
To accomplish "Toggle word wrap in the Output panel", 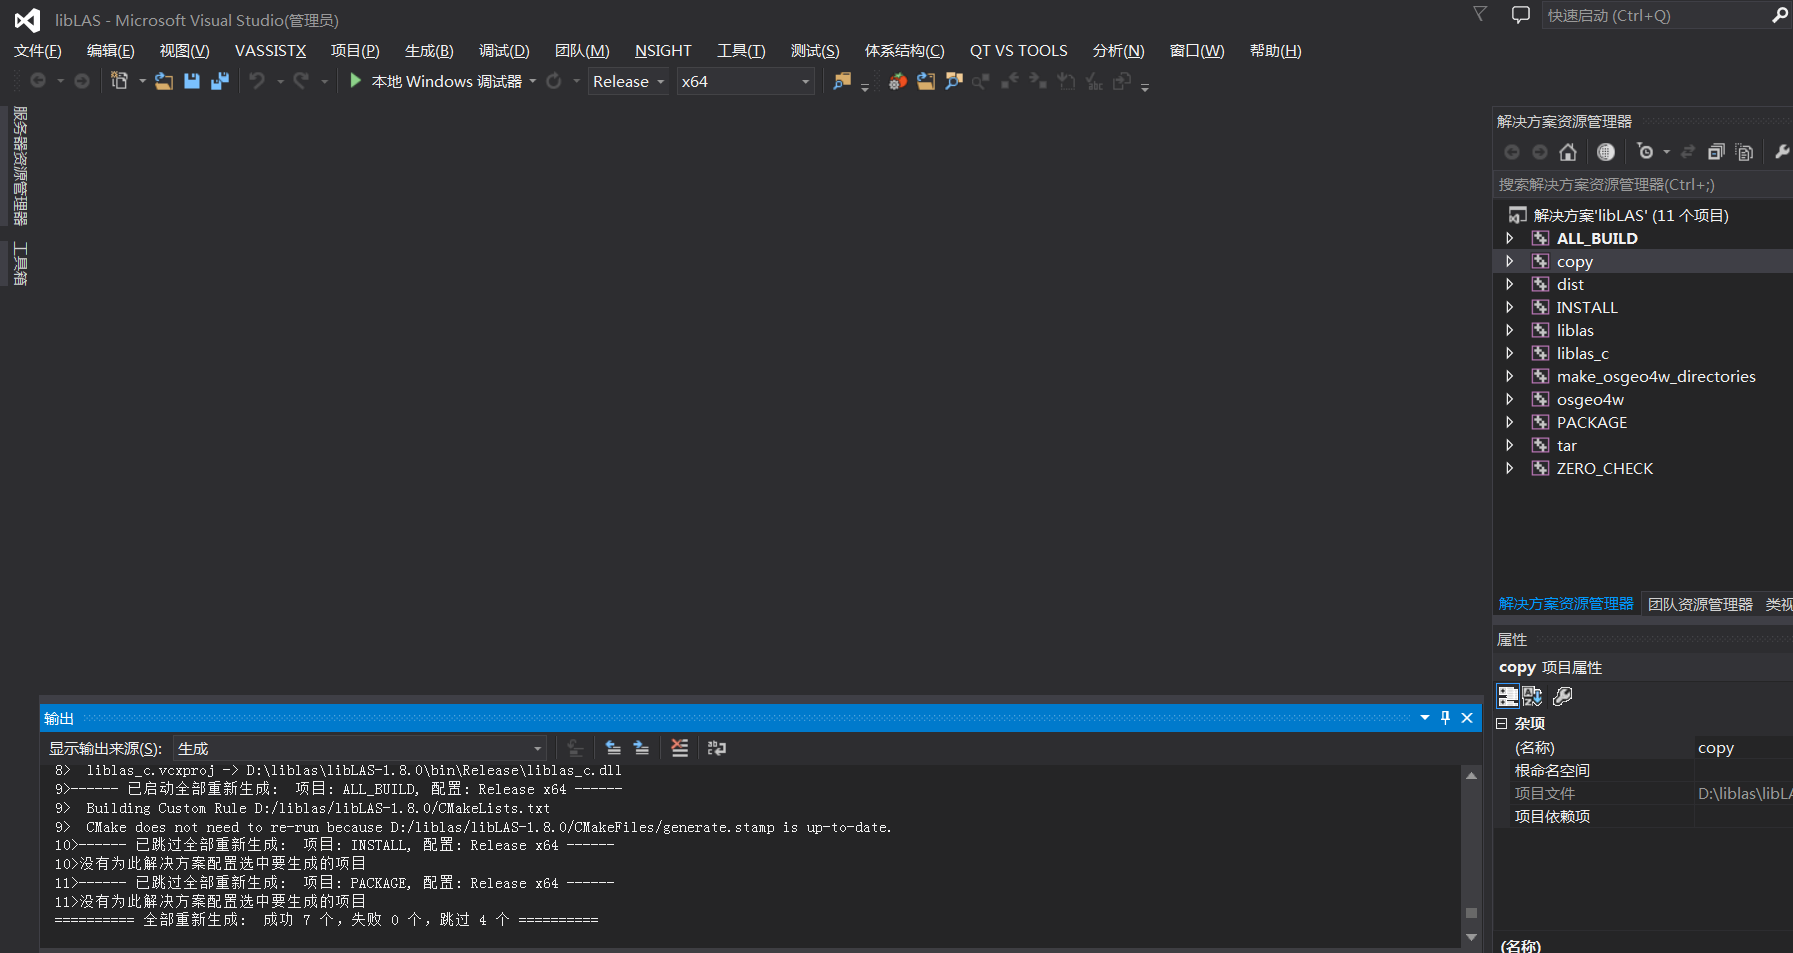I will tap(717, 748).
